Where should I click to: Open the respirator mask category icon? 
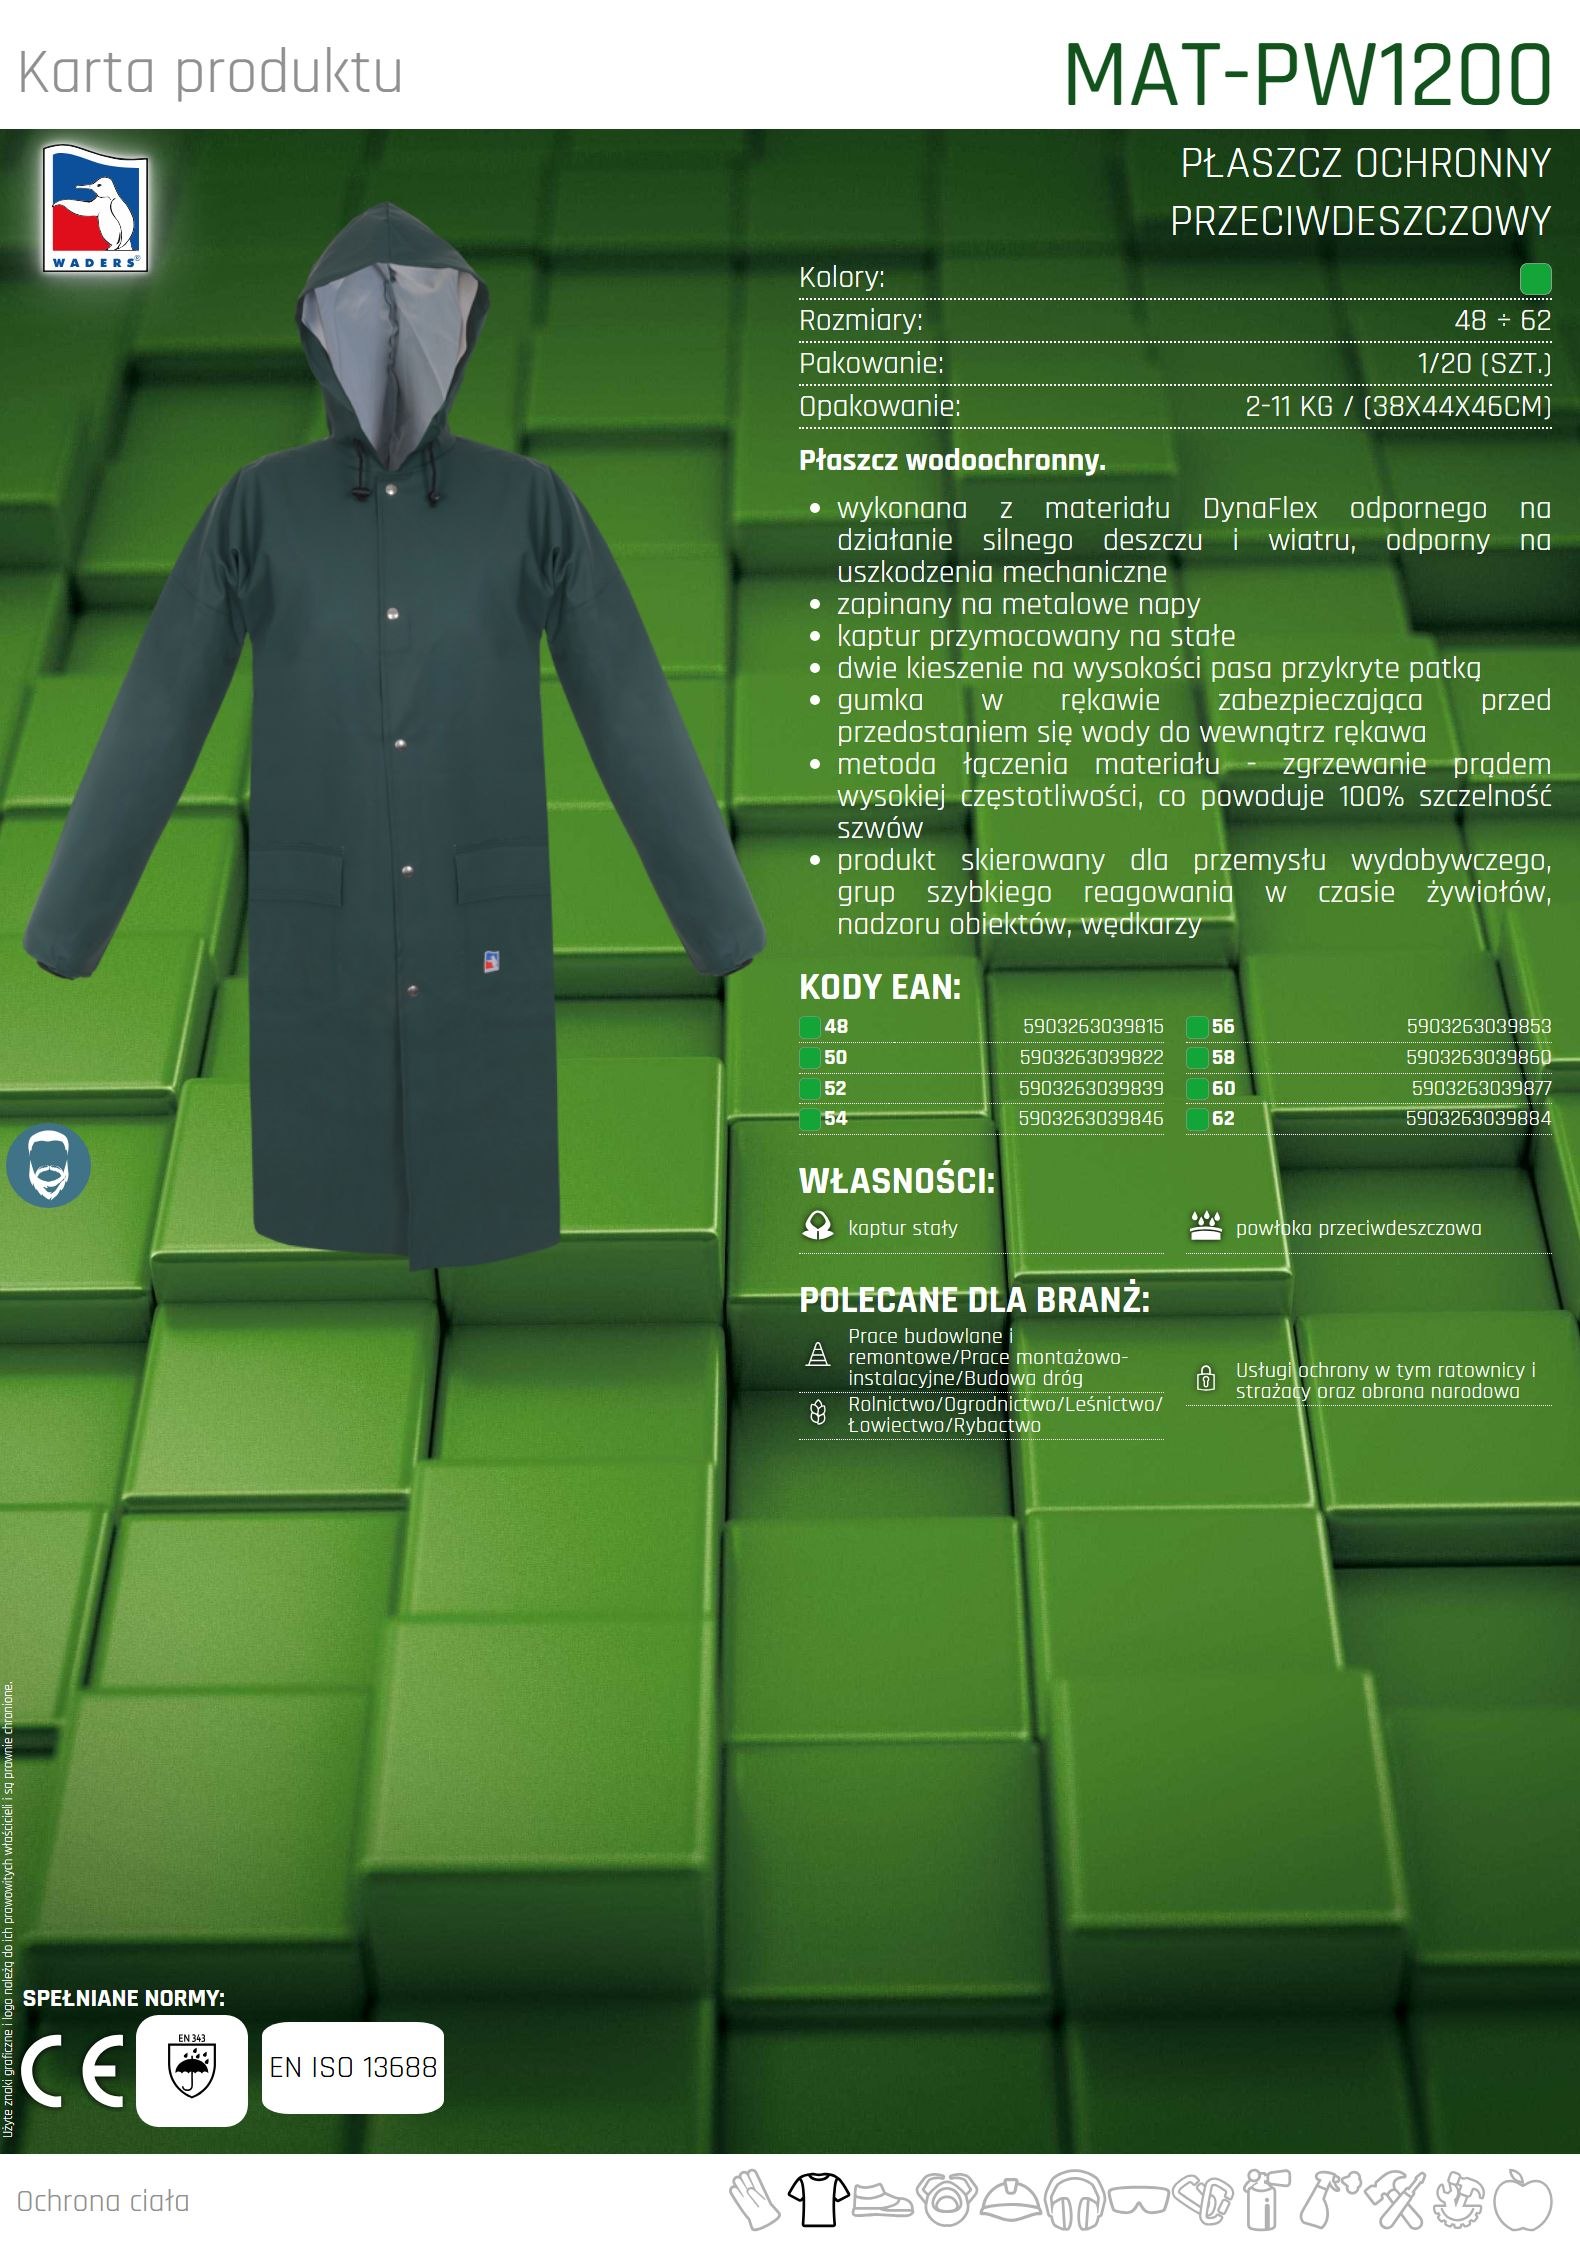945,2201
